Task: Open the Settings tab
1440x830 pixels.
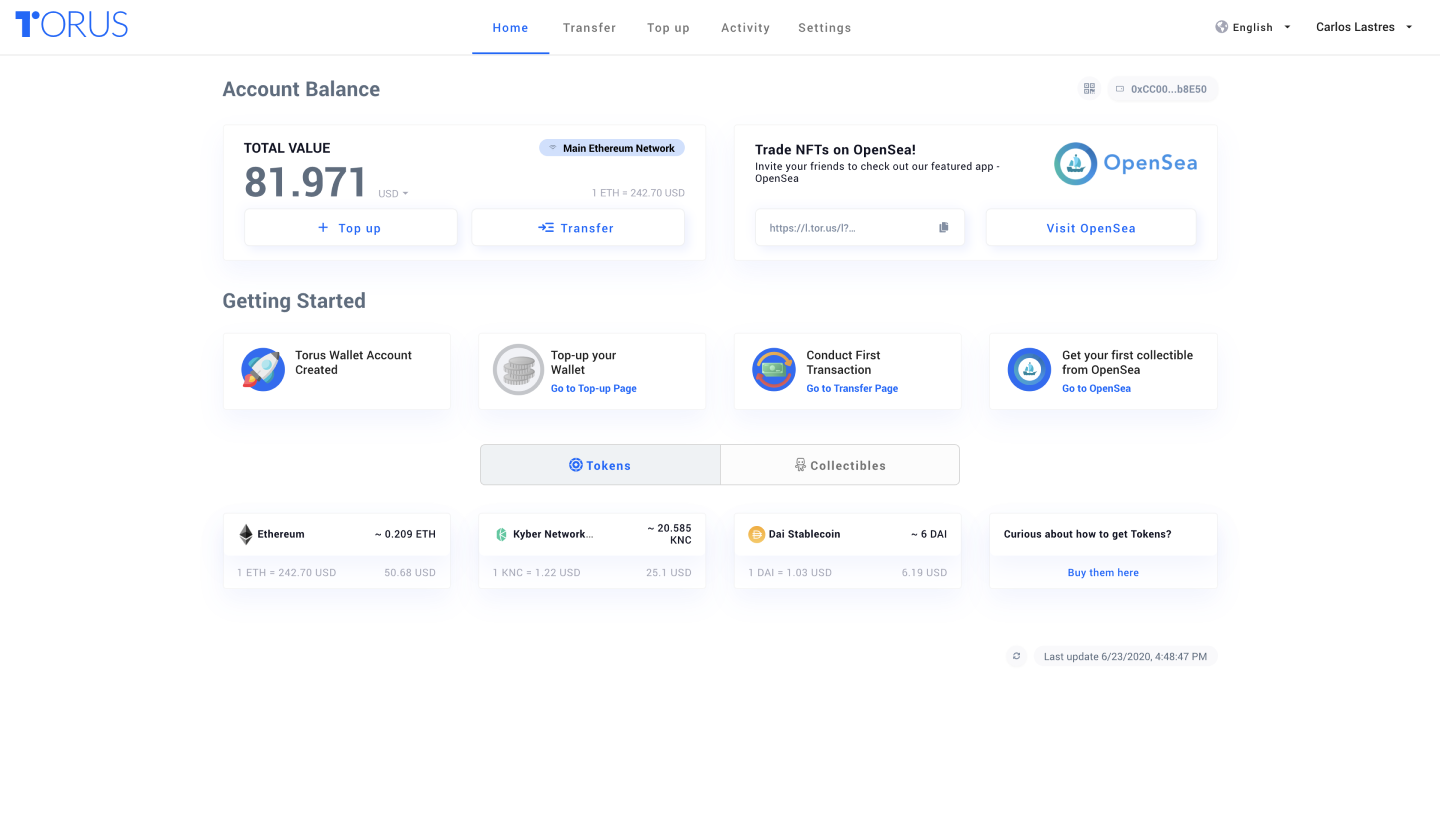Action: coord(824,28)
